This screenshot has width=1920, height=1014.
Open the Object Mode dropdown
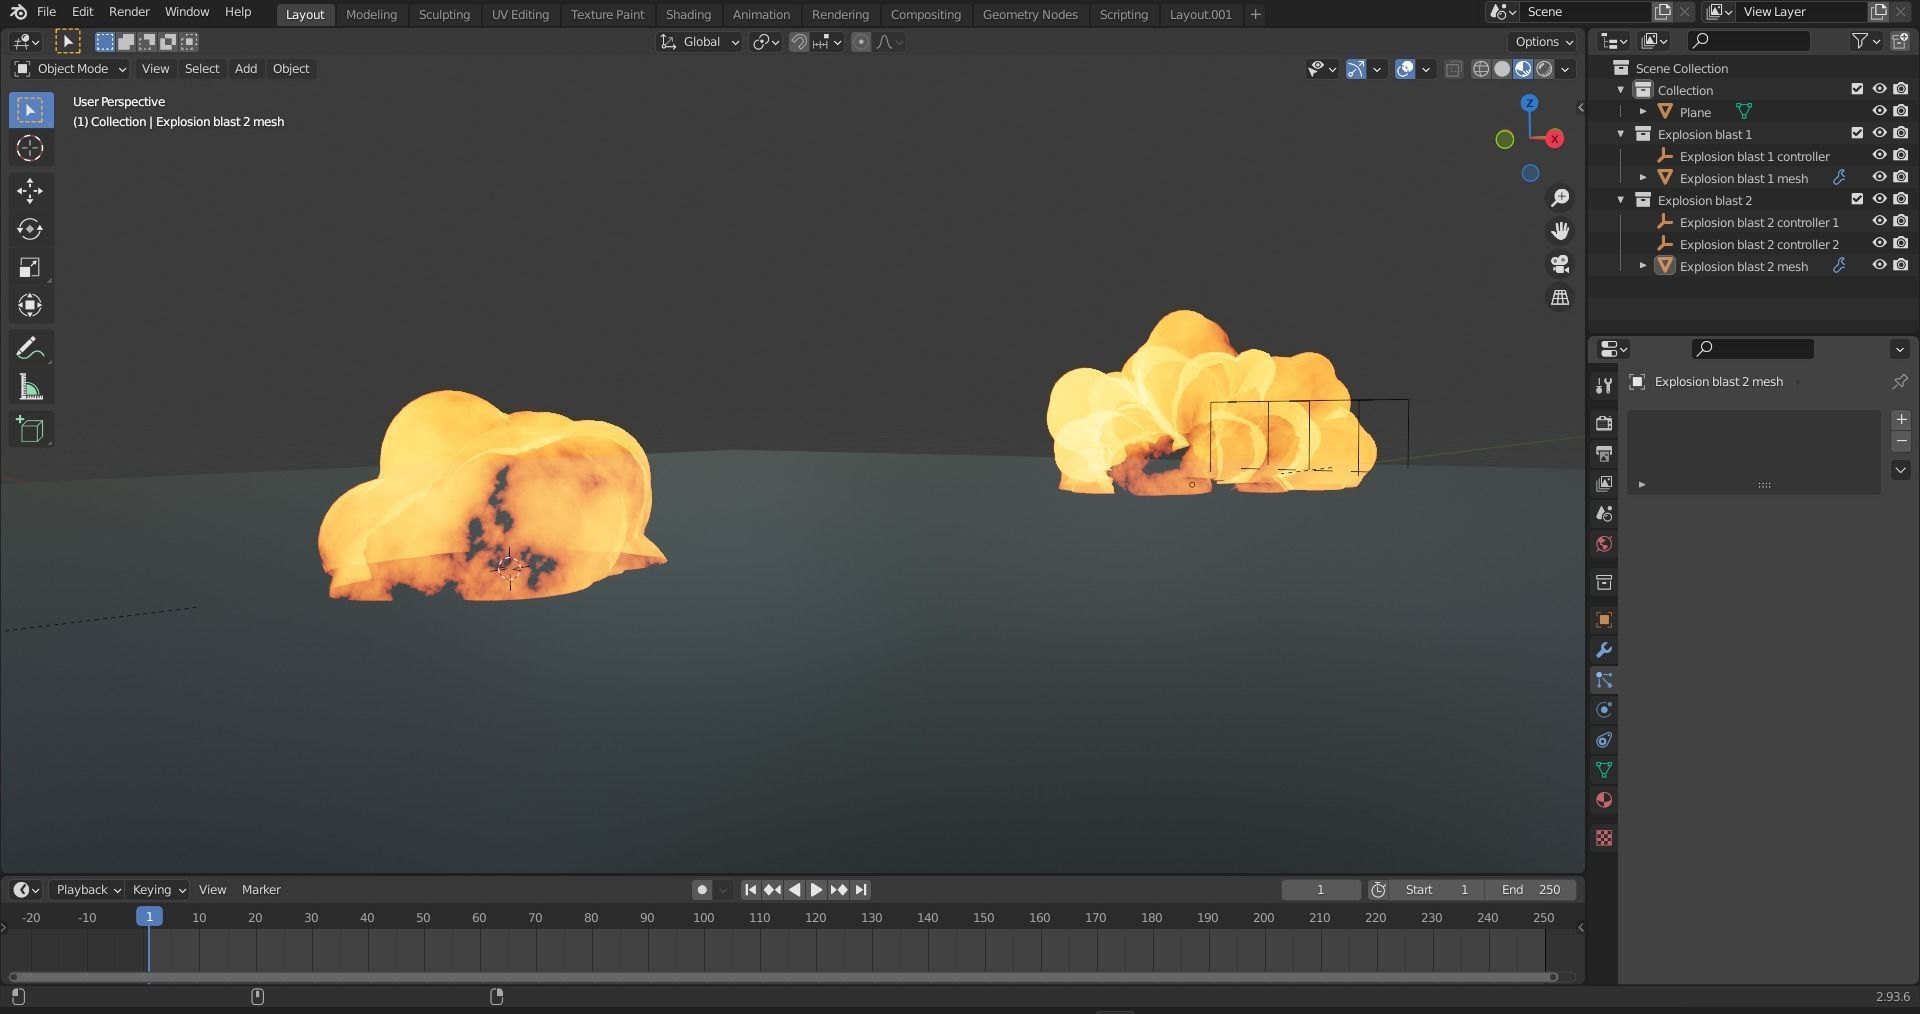click(69, 68)
